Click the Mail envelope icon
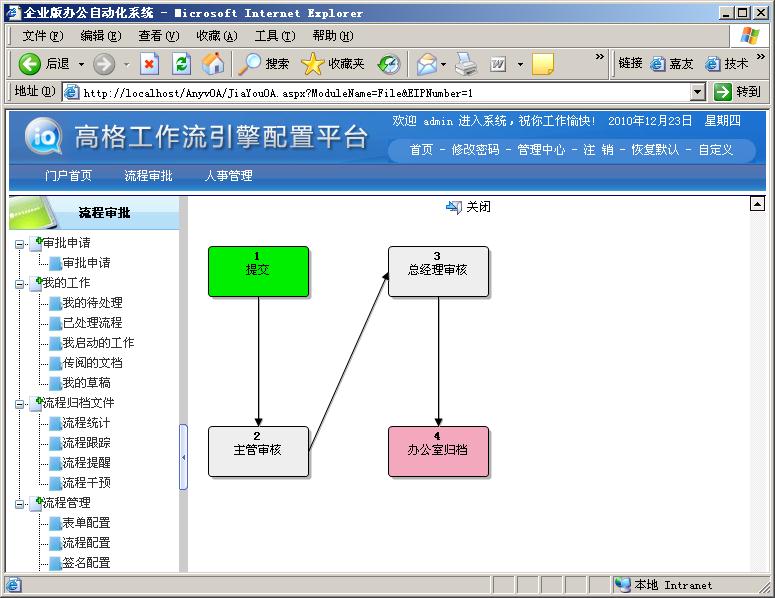This screenshot has width=775, height=598. pyautogui.click(x=427, y=64)
